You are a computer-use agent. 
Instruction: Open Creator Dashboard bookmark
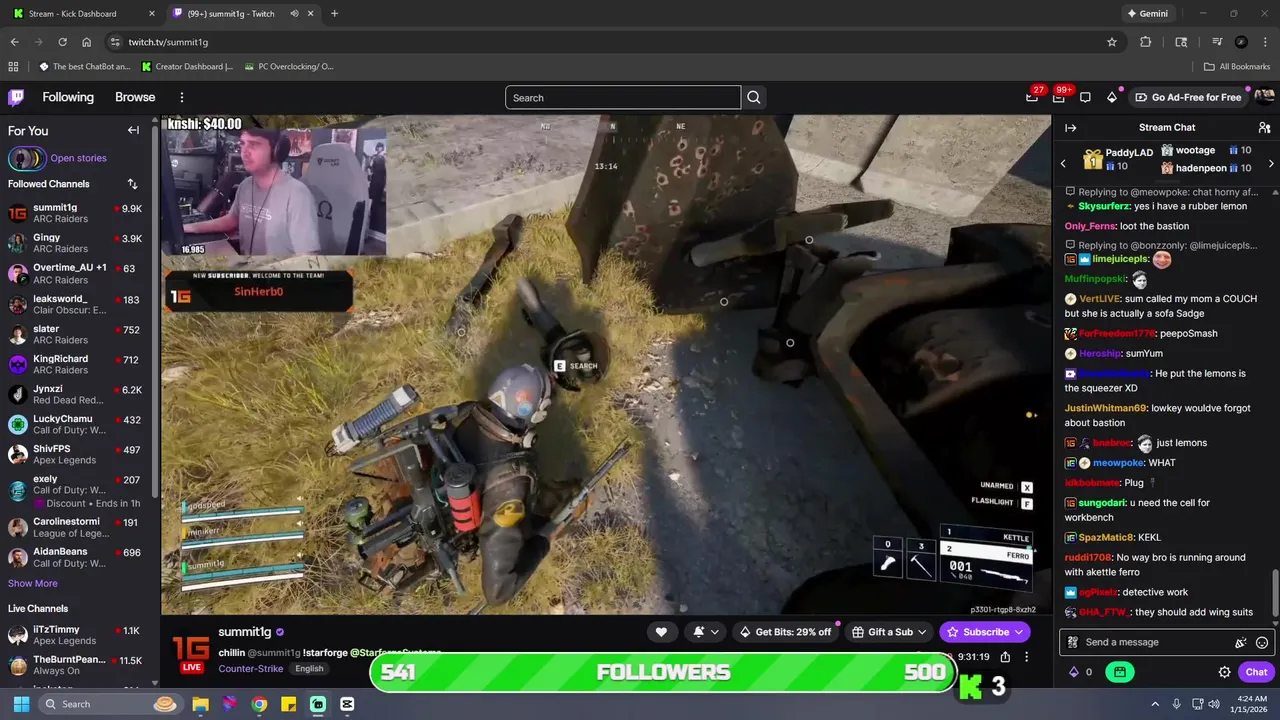coord(187,67)
